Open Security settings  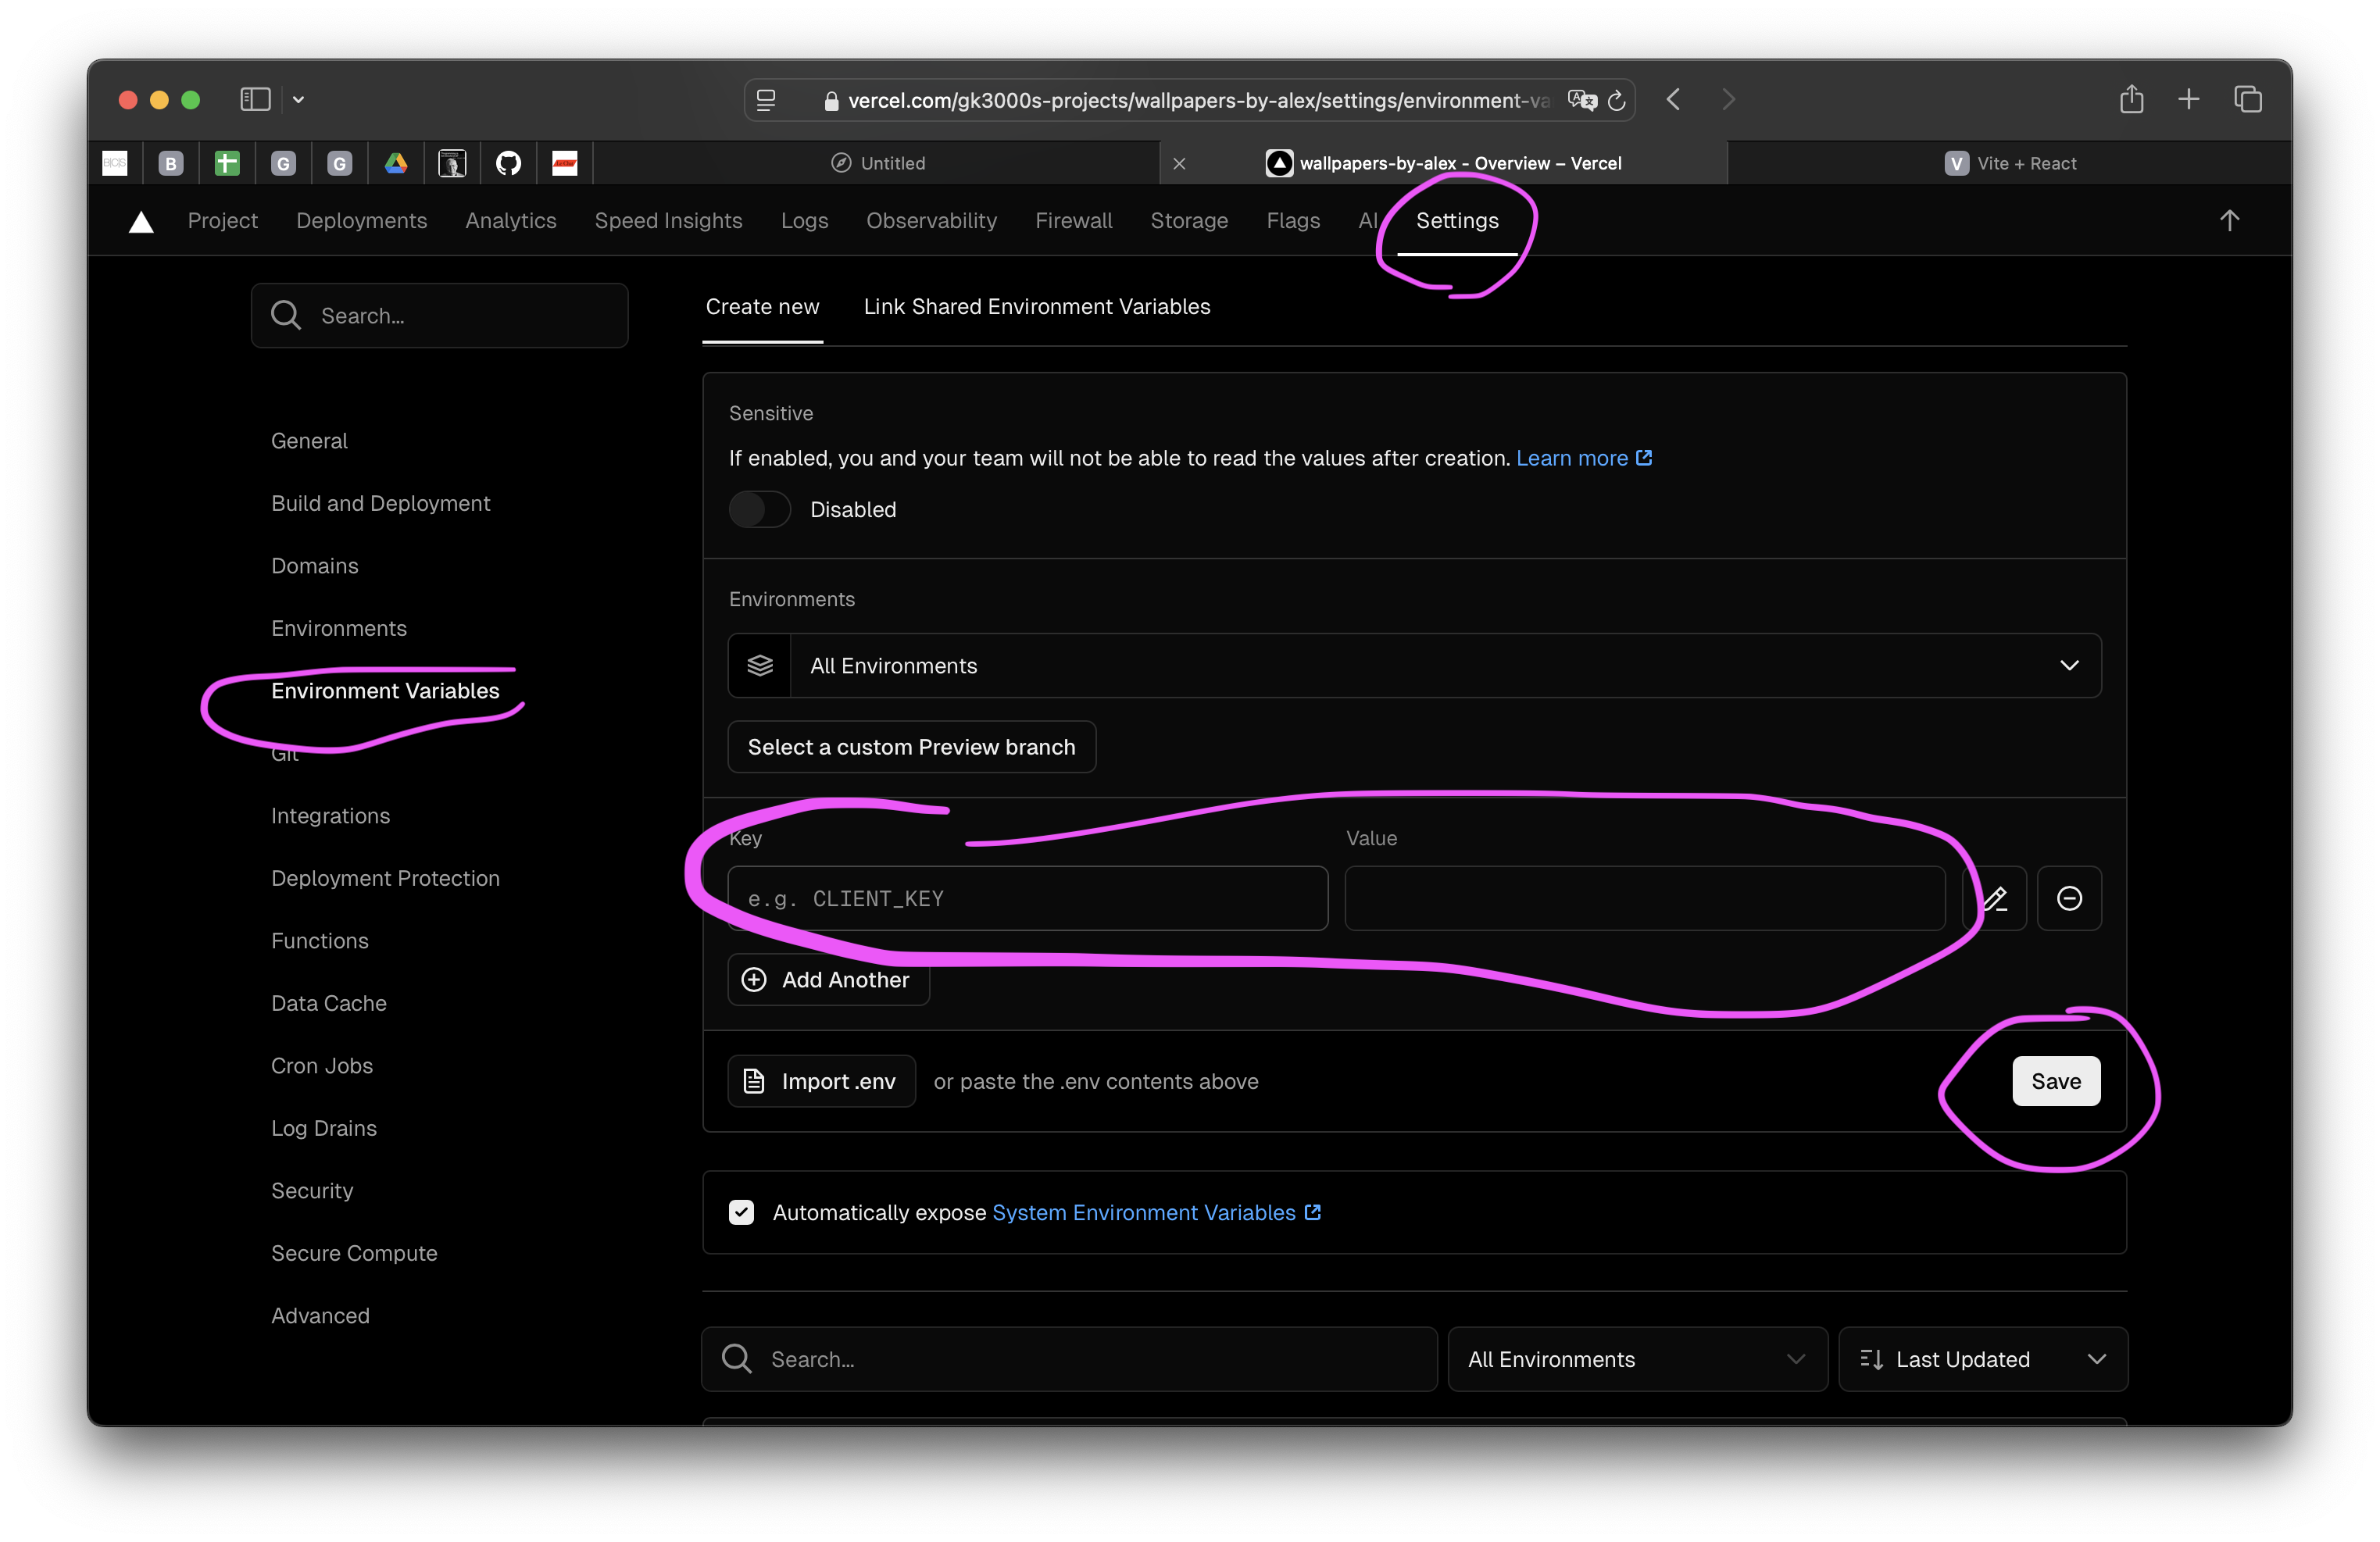pos(312,1191)
